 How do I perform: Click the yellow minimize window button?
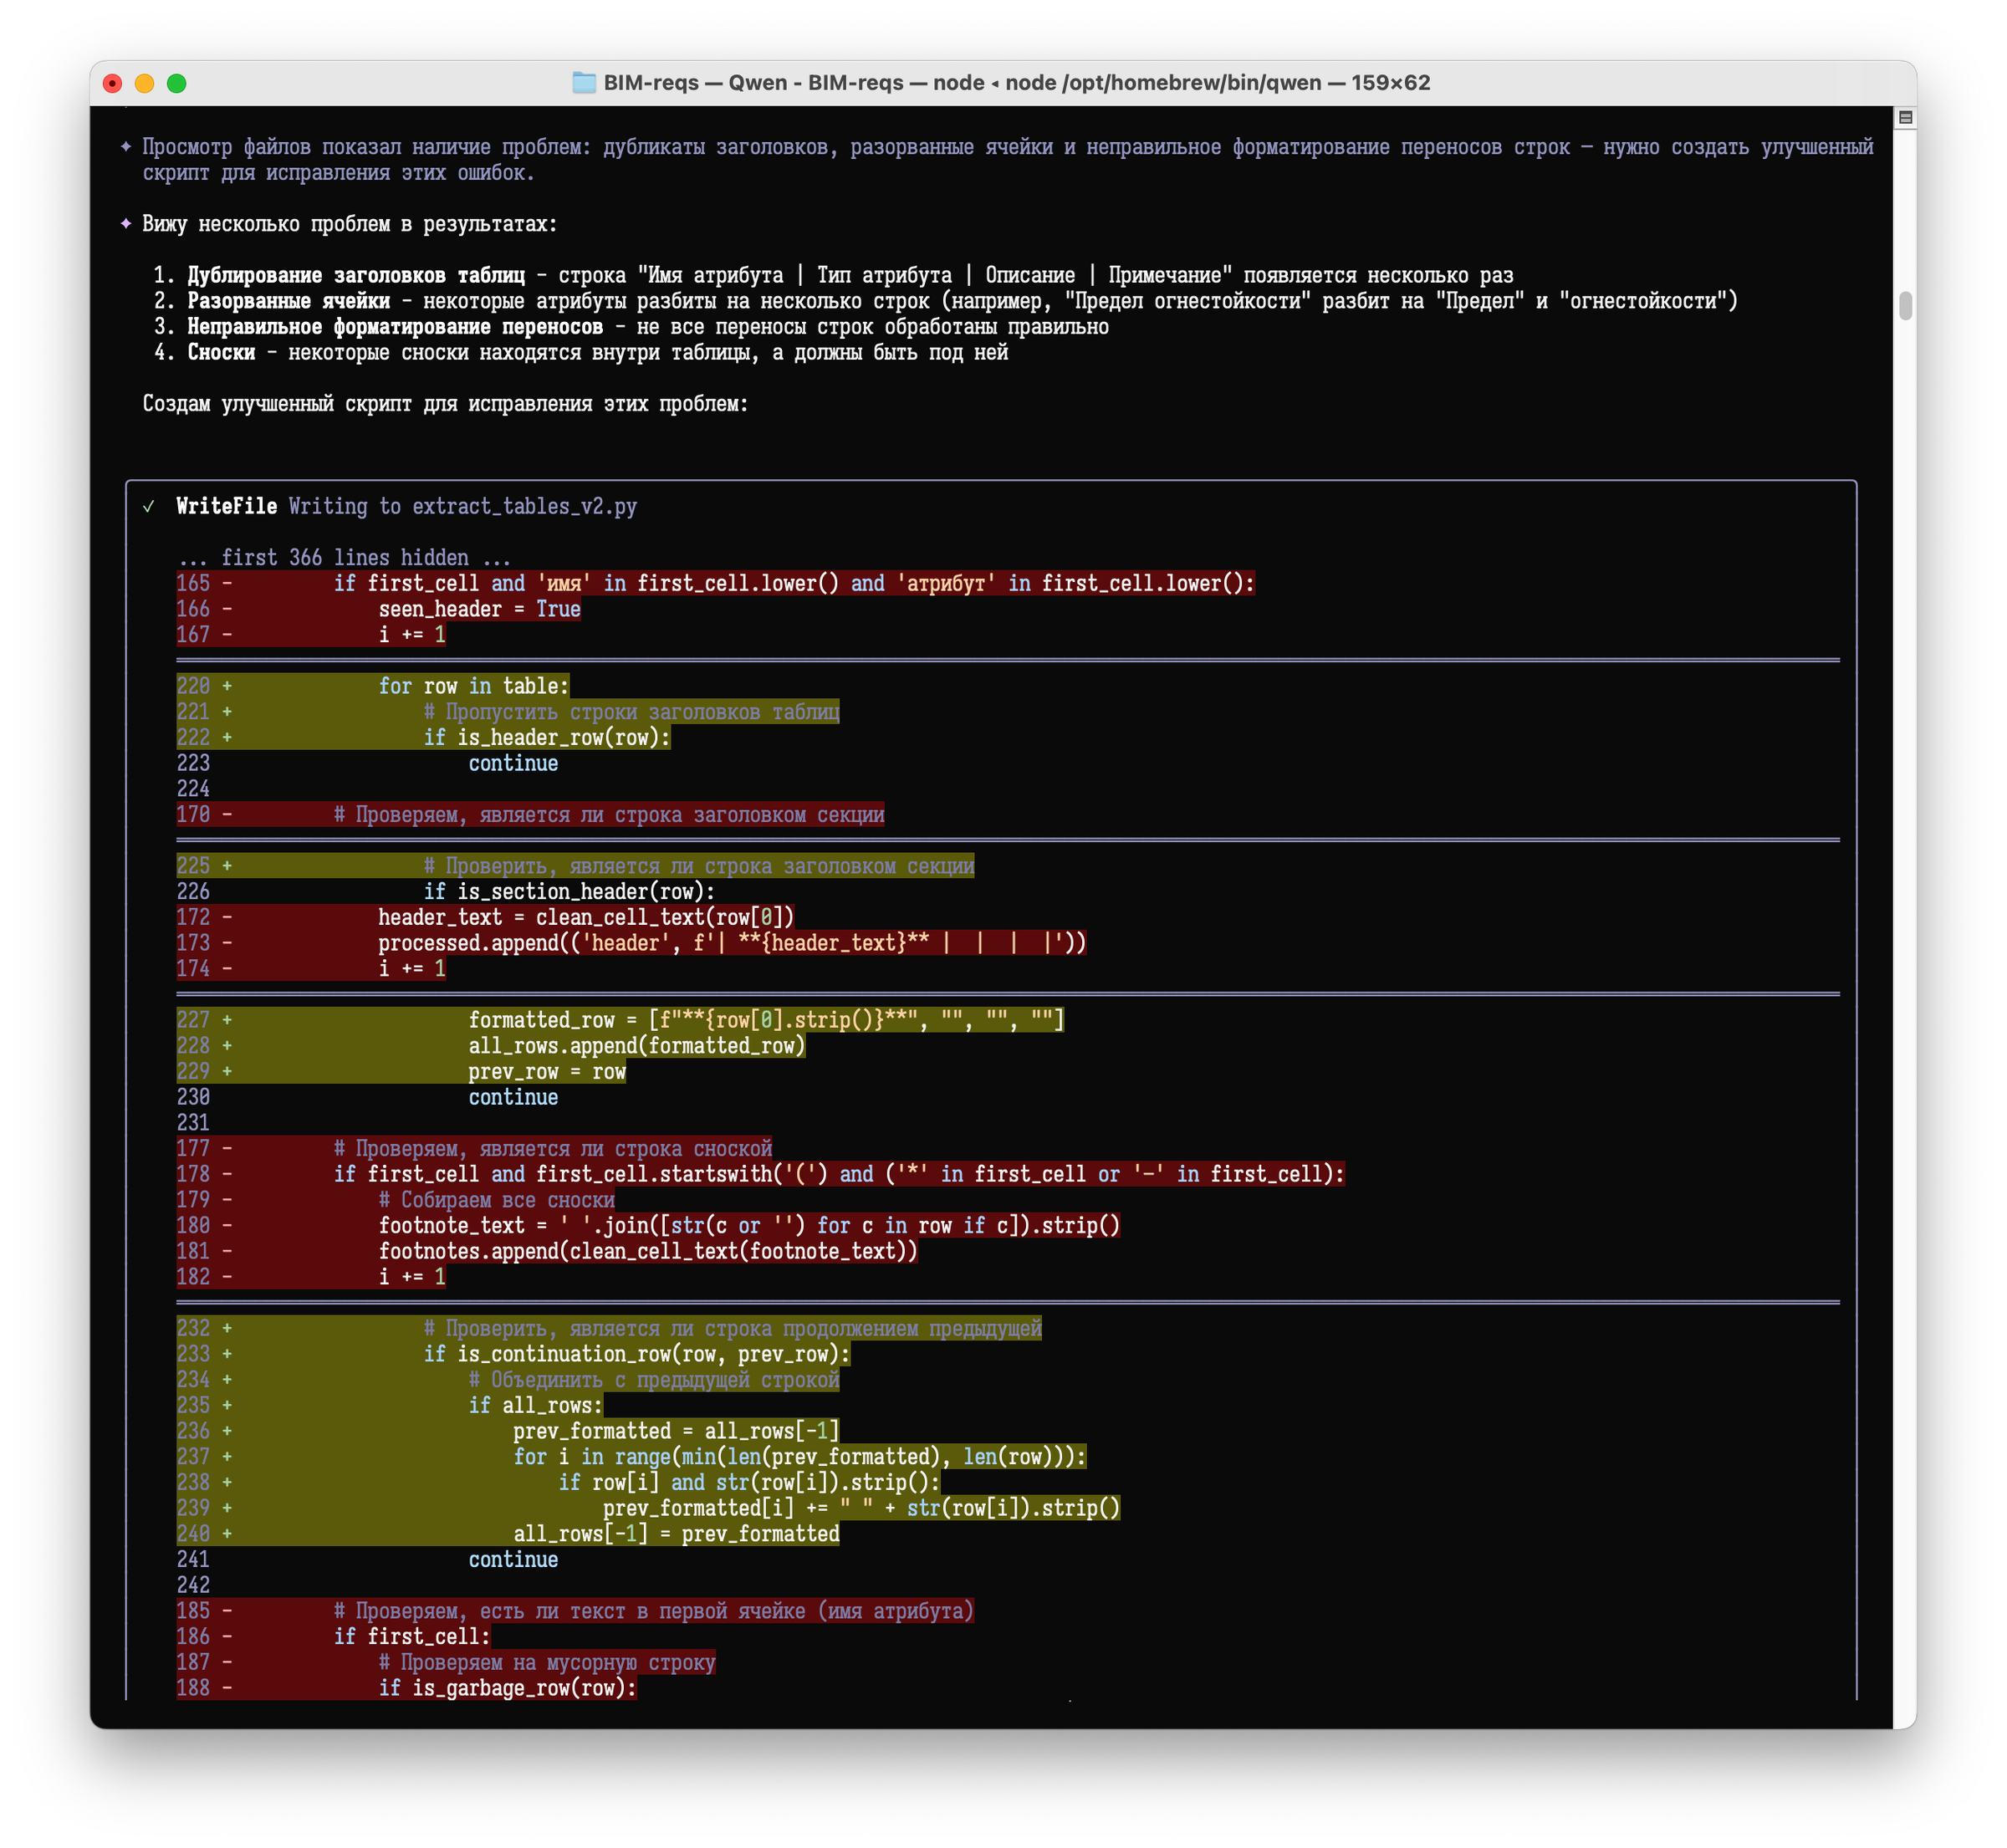(x=145, y=84)
